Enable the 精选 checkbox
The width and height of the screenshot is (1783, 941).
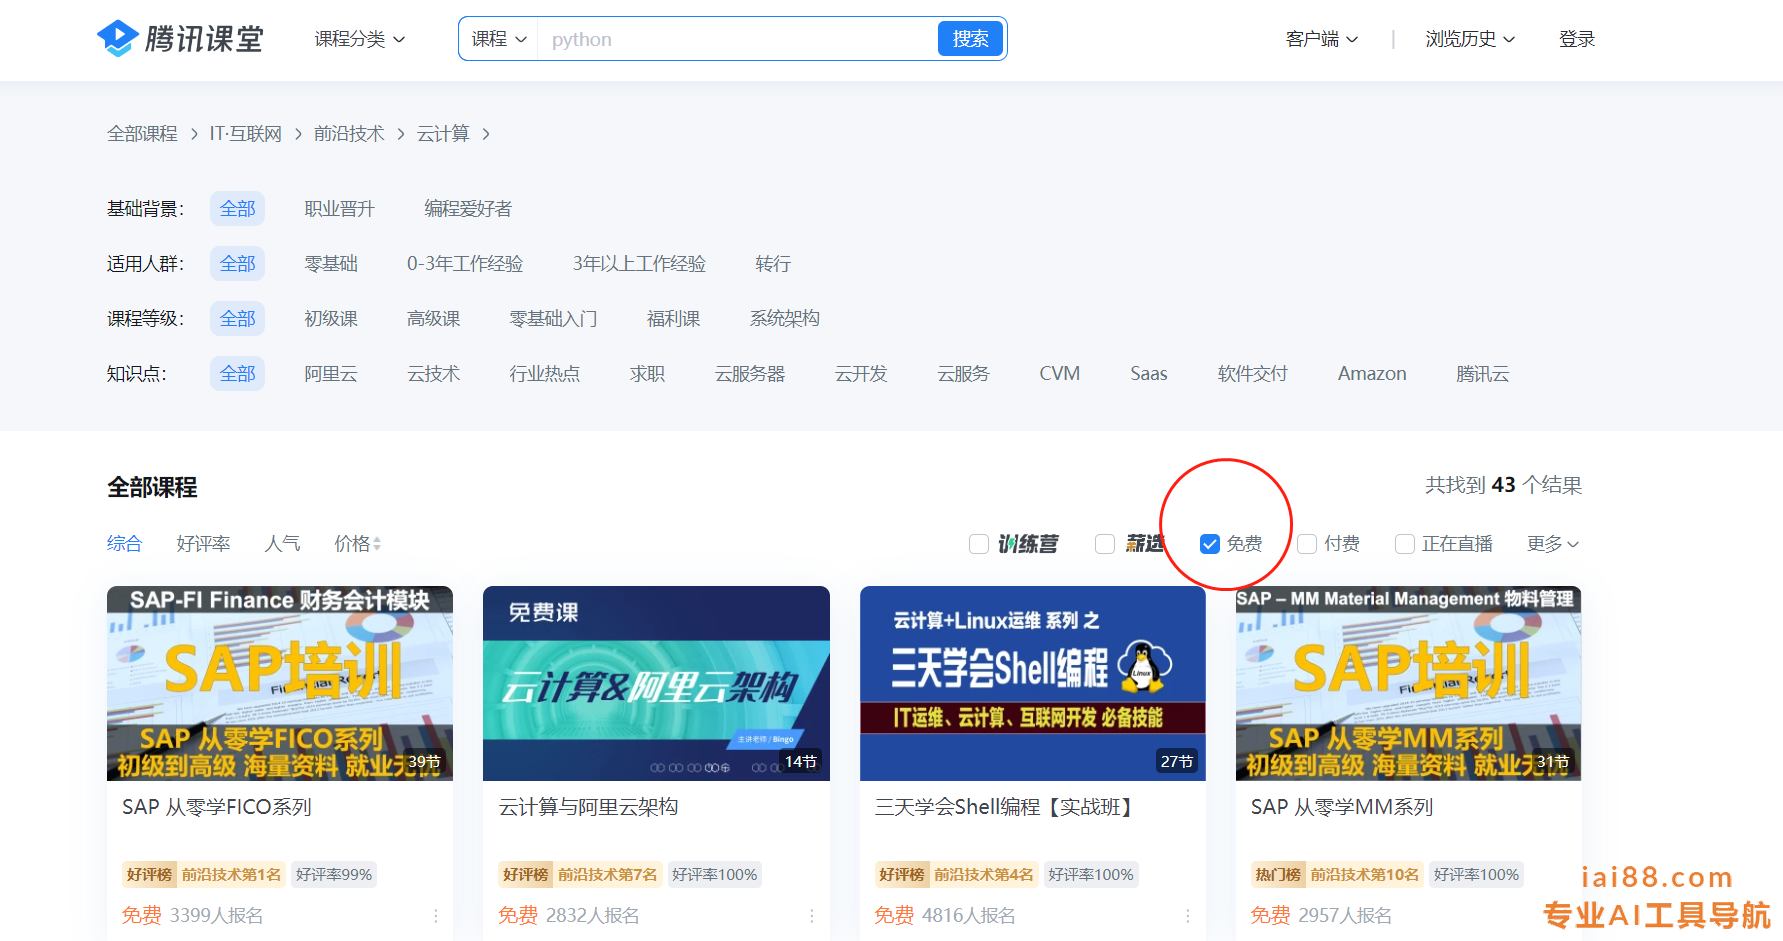coord(1105,544)
